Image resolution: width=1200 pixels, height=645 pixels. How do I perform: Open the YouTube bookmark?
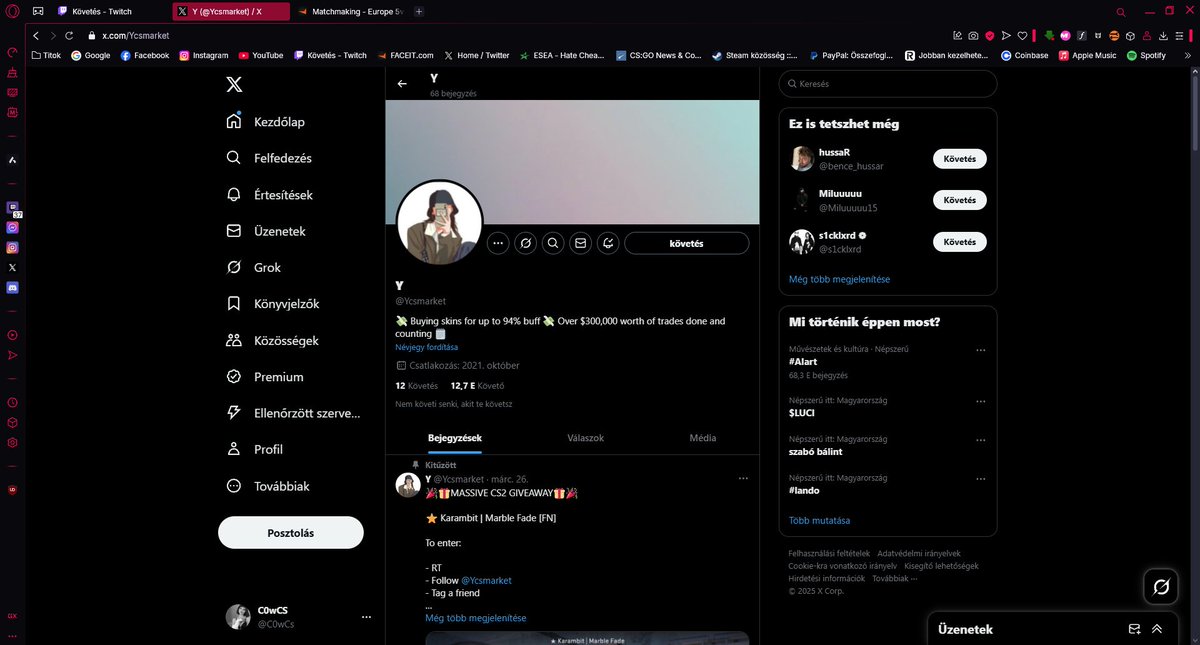coord(260,56)
